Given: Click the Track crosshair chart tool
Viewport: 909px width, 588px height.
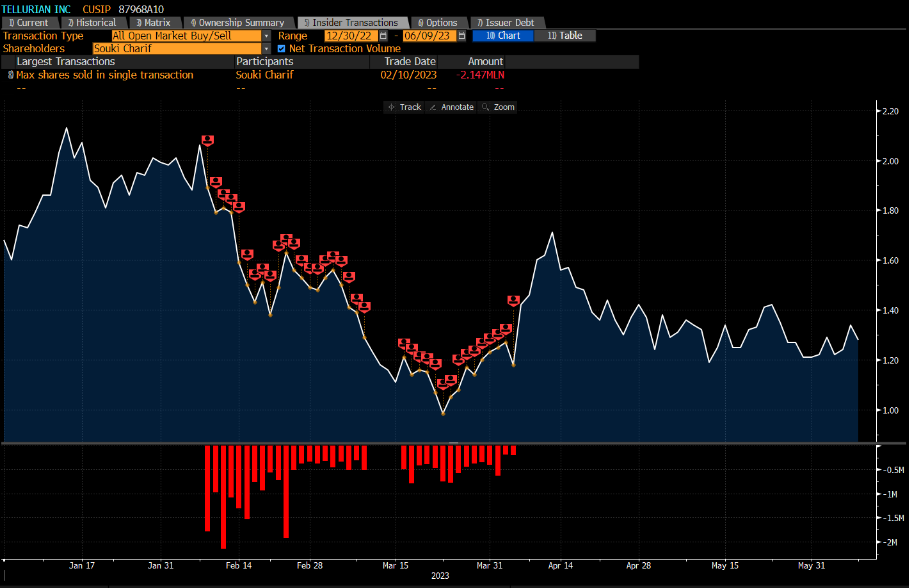Looking at the screenshot, I should [404, 107].
